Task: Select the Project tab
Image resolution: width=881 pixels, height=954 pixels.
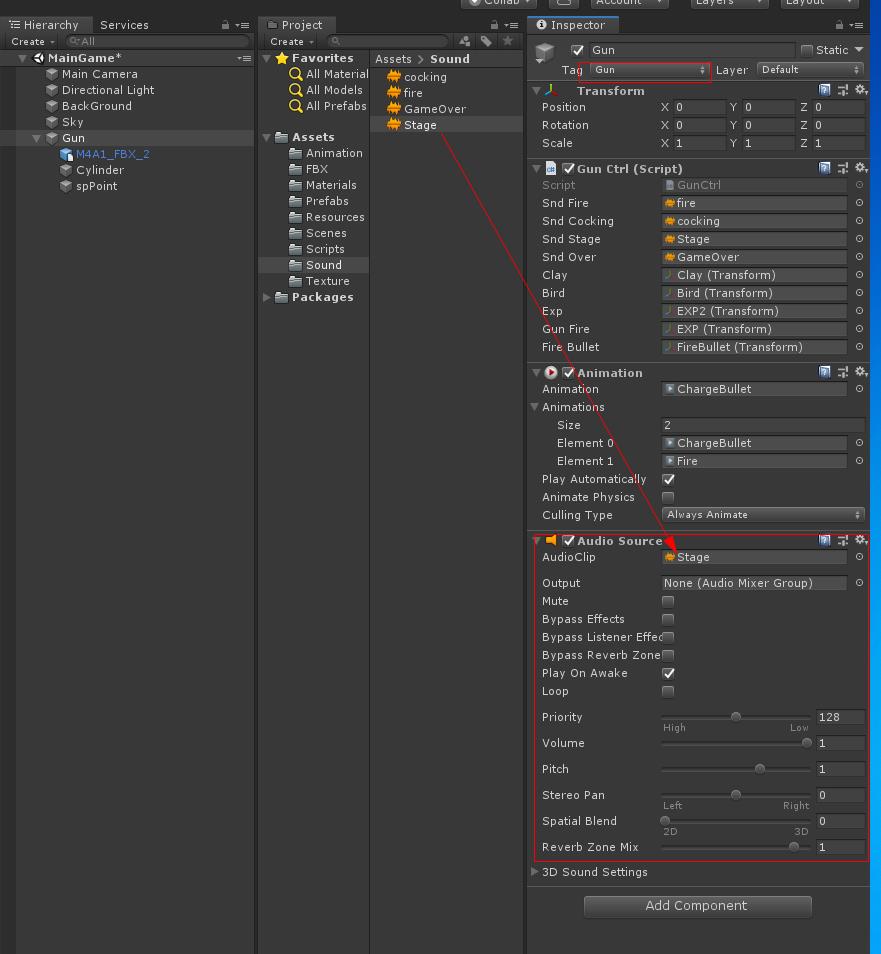Action: click(296, 25)
